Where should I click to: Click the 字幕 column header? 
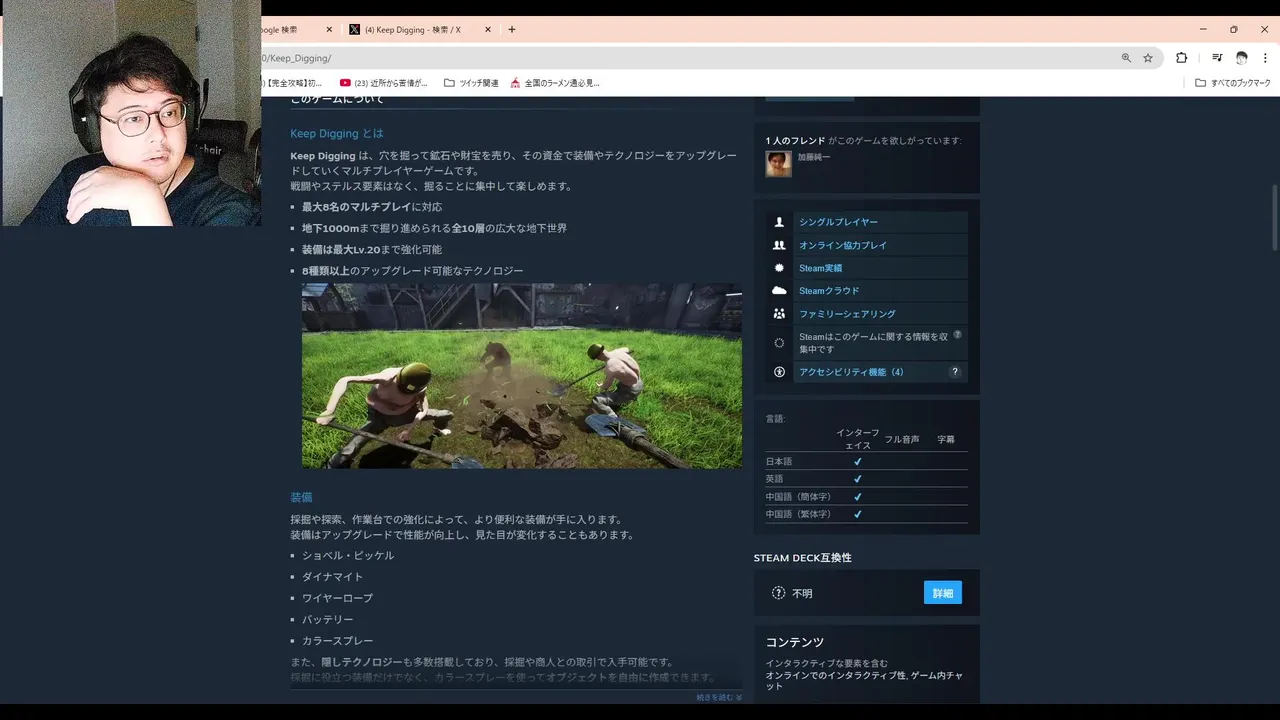click(x=946, y=439)
